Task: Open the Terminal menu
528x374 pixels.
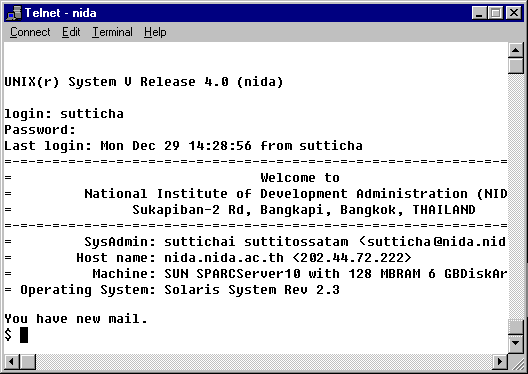Action: (x=112, y=32)
